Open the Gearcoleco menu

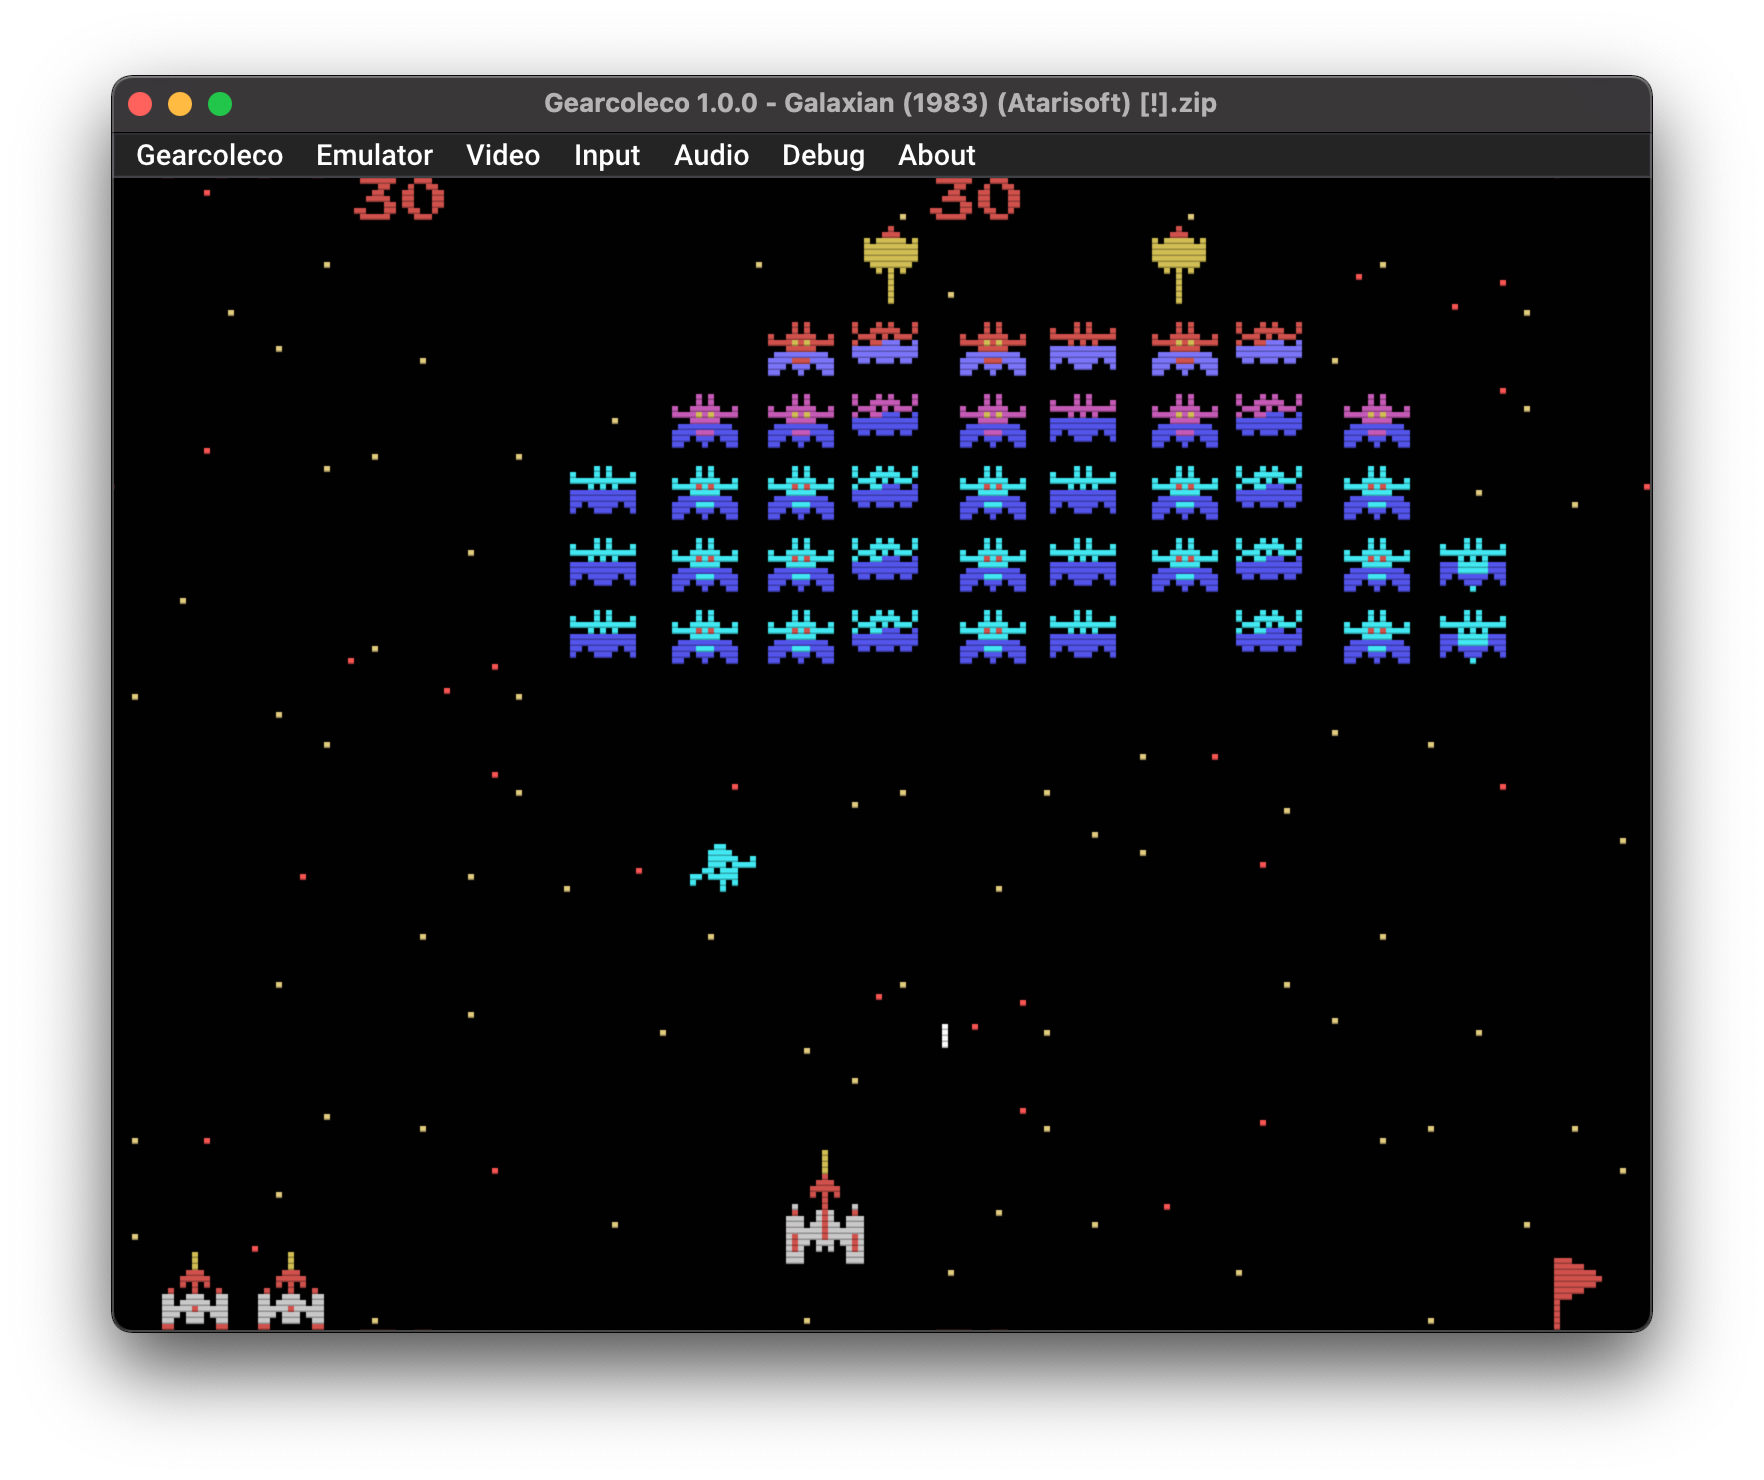tap(209, 155)
